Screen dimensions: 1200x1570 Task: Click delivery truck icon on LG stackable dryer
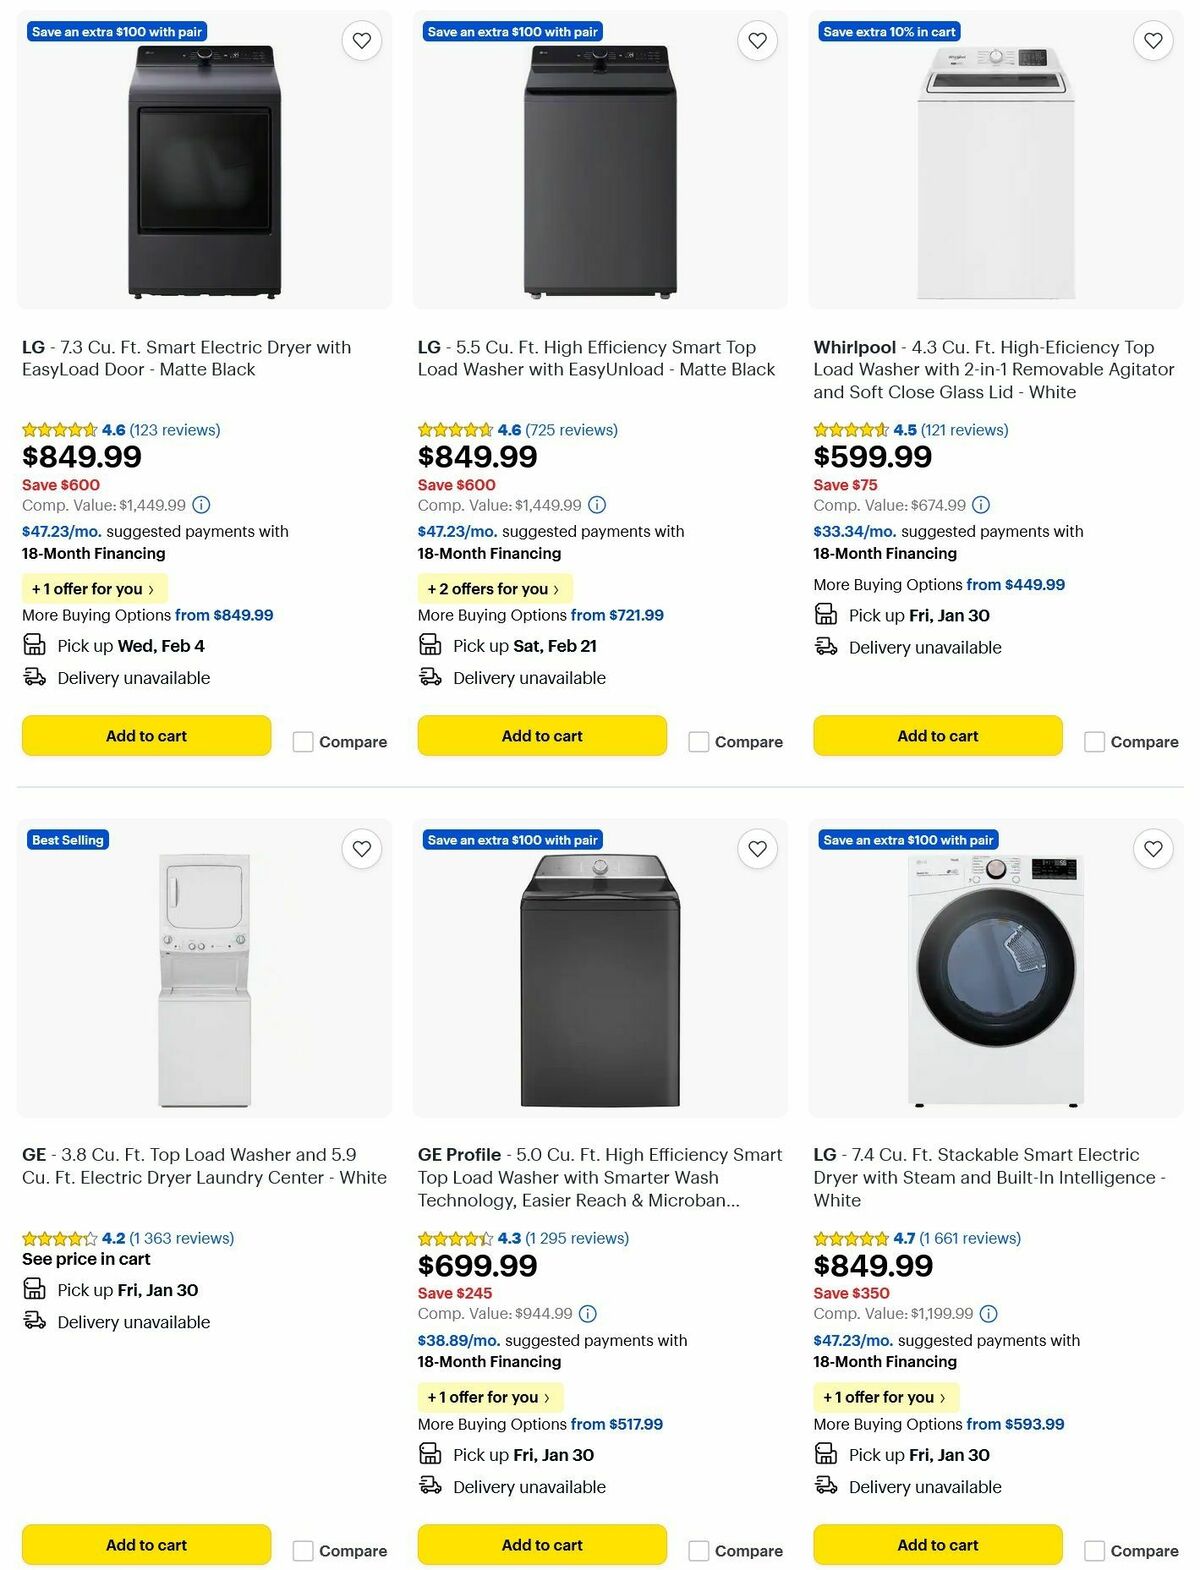click(x=825, y=1486)
